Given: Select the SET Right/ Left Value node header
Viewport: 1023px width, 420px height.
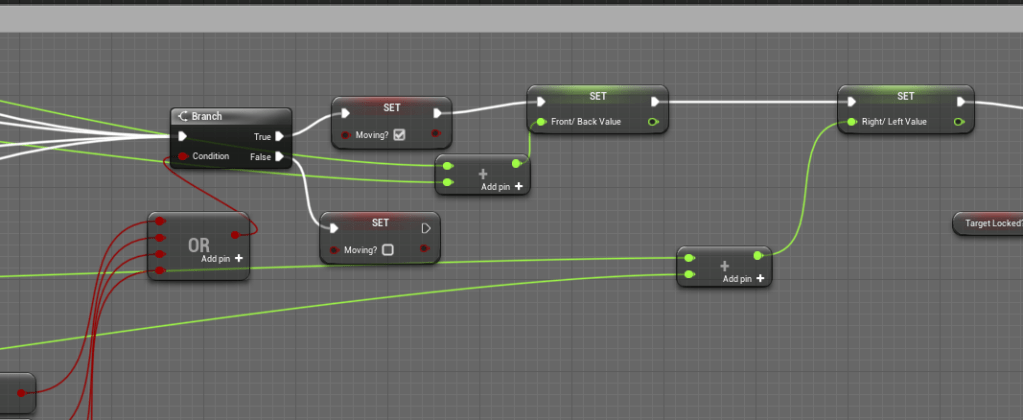Looking at the screenshot, I should pos(905,96).
